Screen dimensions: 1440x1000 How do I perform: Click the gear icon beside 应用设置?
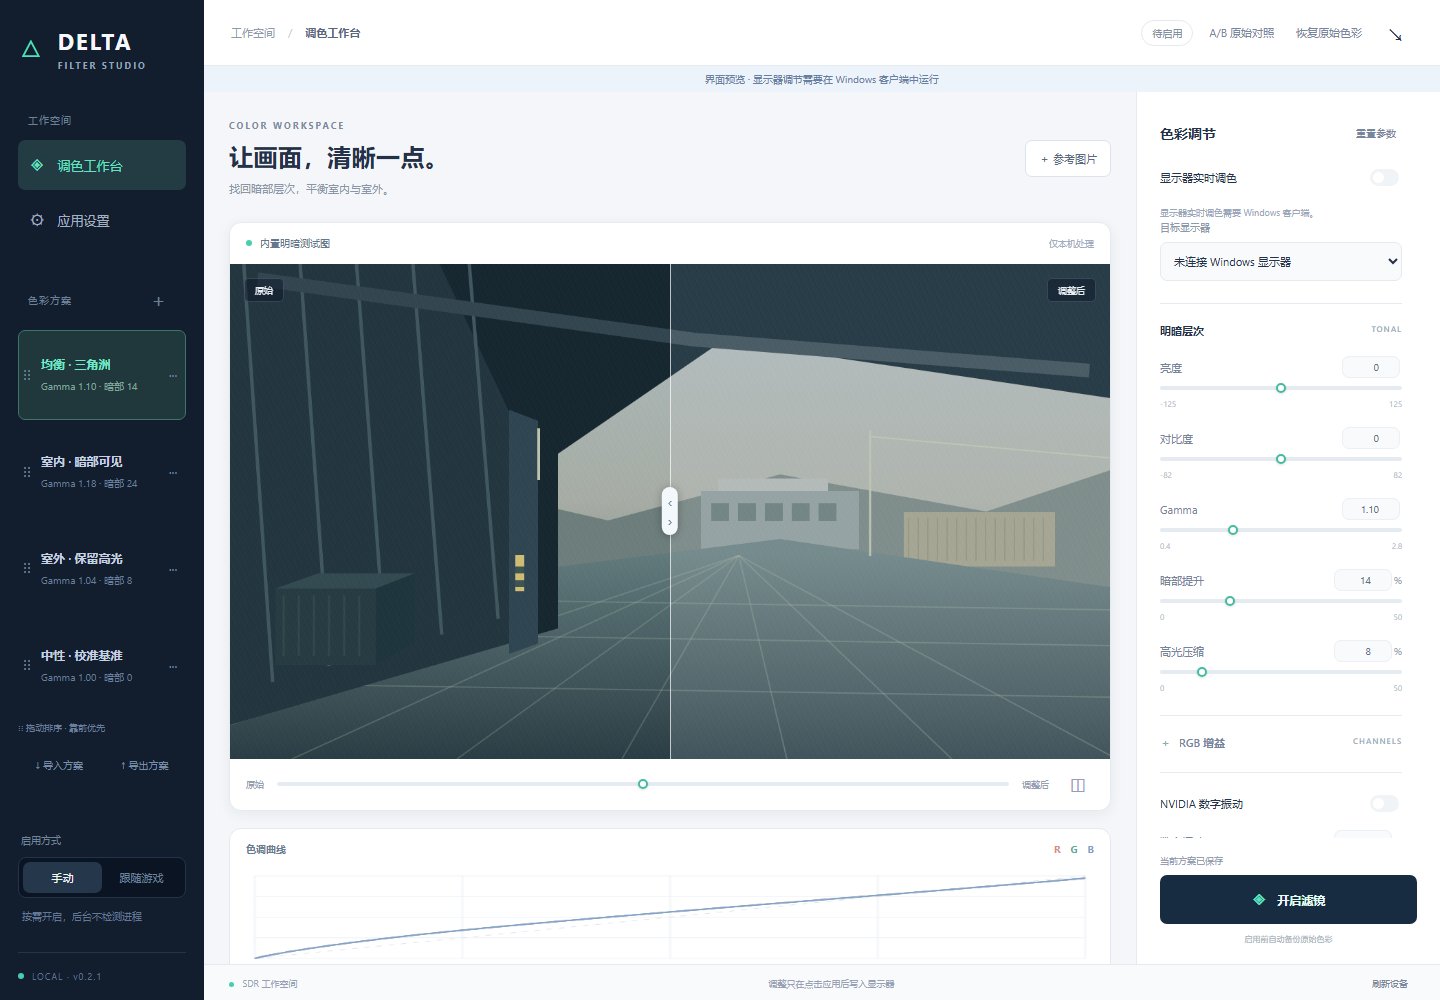37,220
